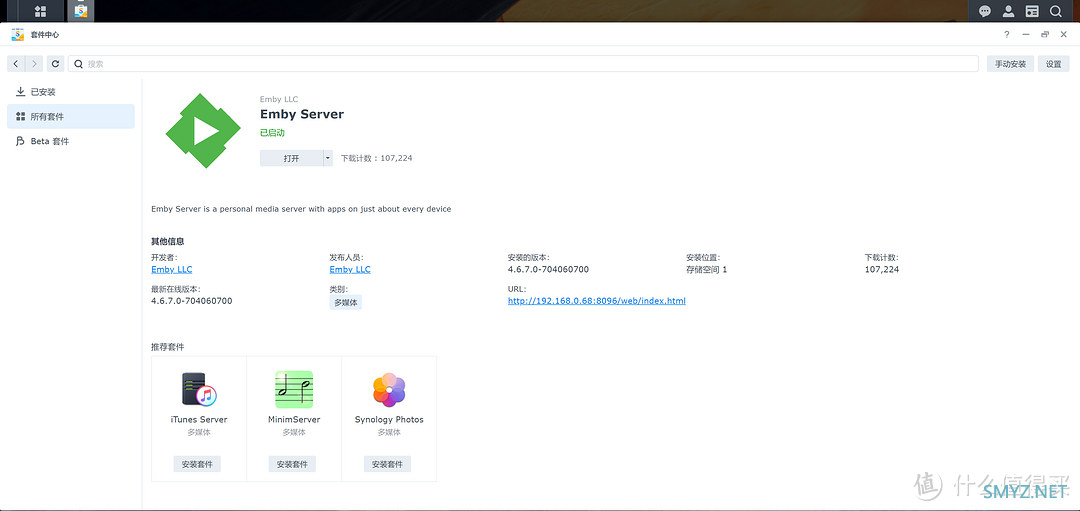Viewport: 1080px width, 511px height.
Task: Go back with the left arrow
Action: (x=16, y=63)
